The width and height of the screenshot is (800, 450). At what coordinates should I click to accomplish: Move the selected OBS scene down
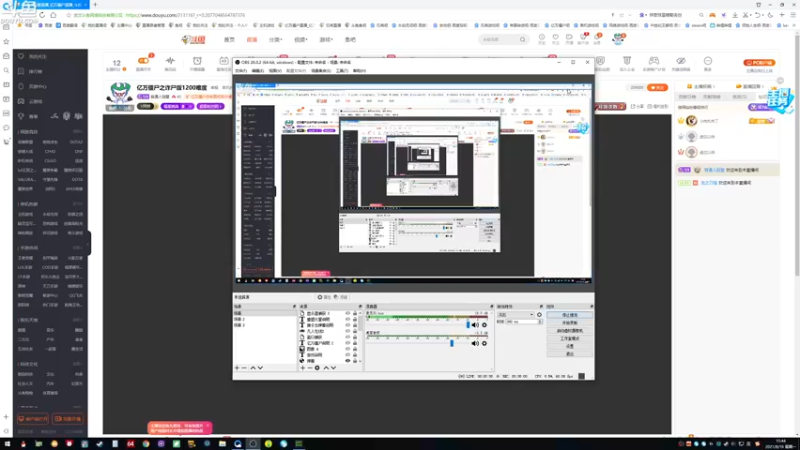(260, 368)
